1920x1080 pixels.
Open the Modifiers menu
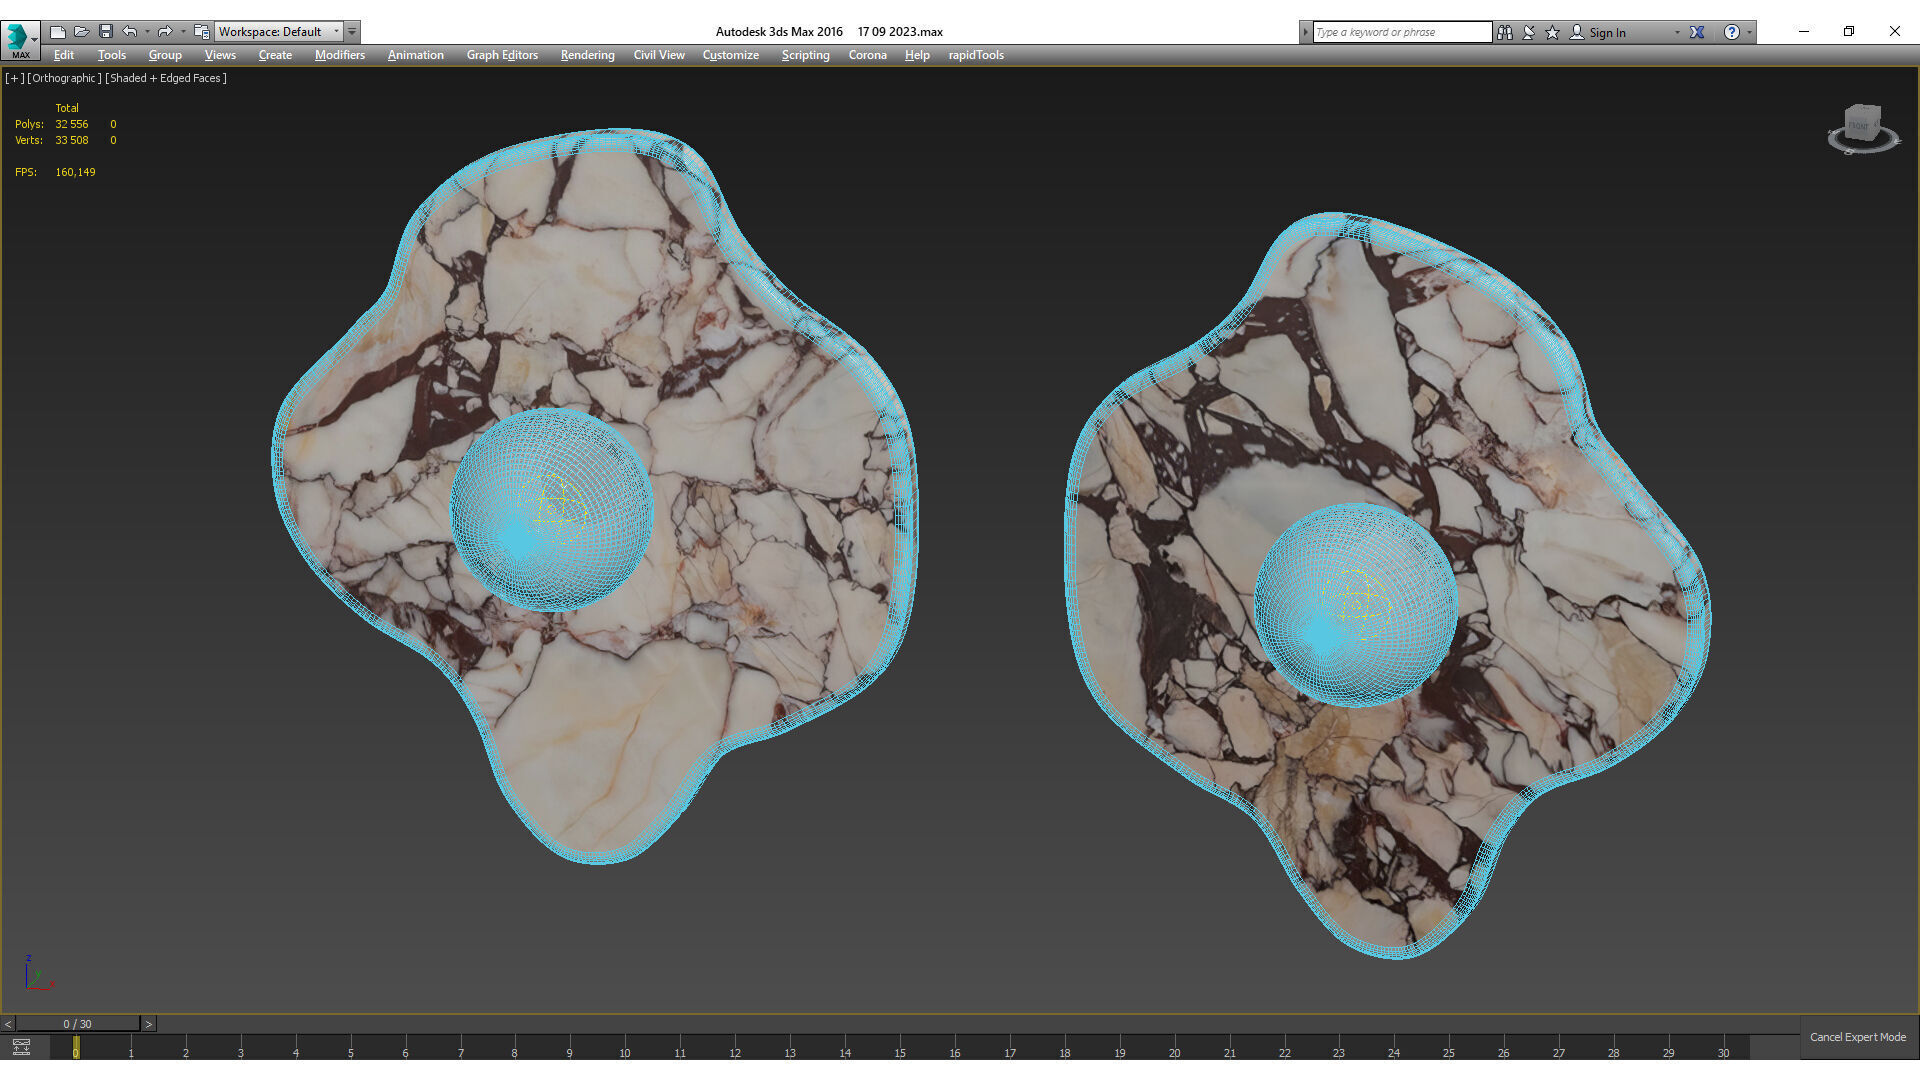click(340, 55)
